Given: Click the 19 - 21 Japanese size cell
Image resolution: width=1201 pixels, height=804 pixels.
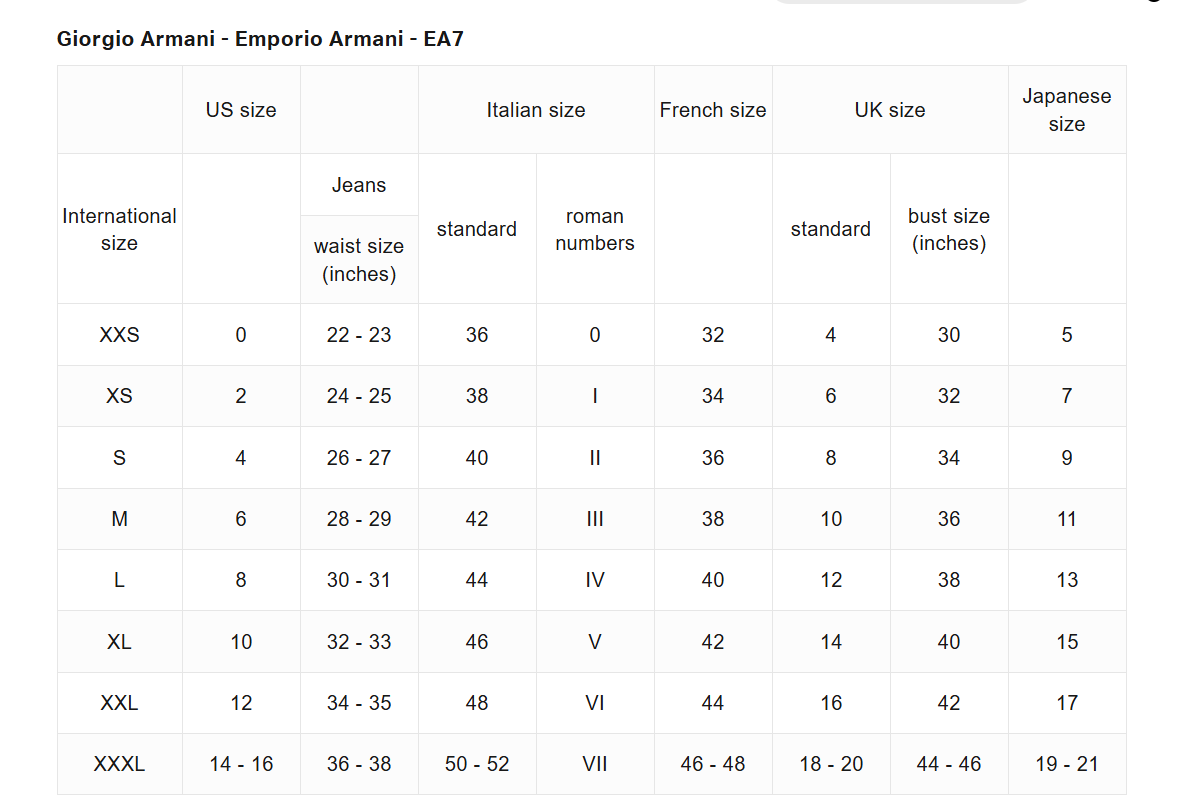Looking at the screenshot, I should pos(1067,764).
